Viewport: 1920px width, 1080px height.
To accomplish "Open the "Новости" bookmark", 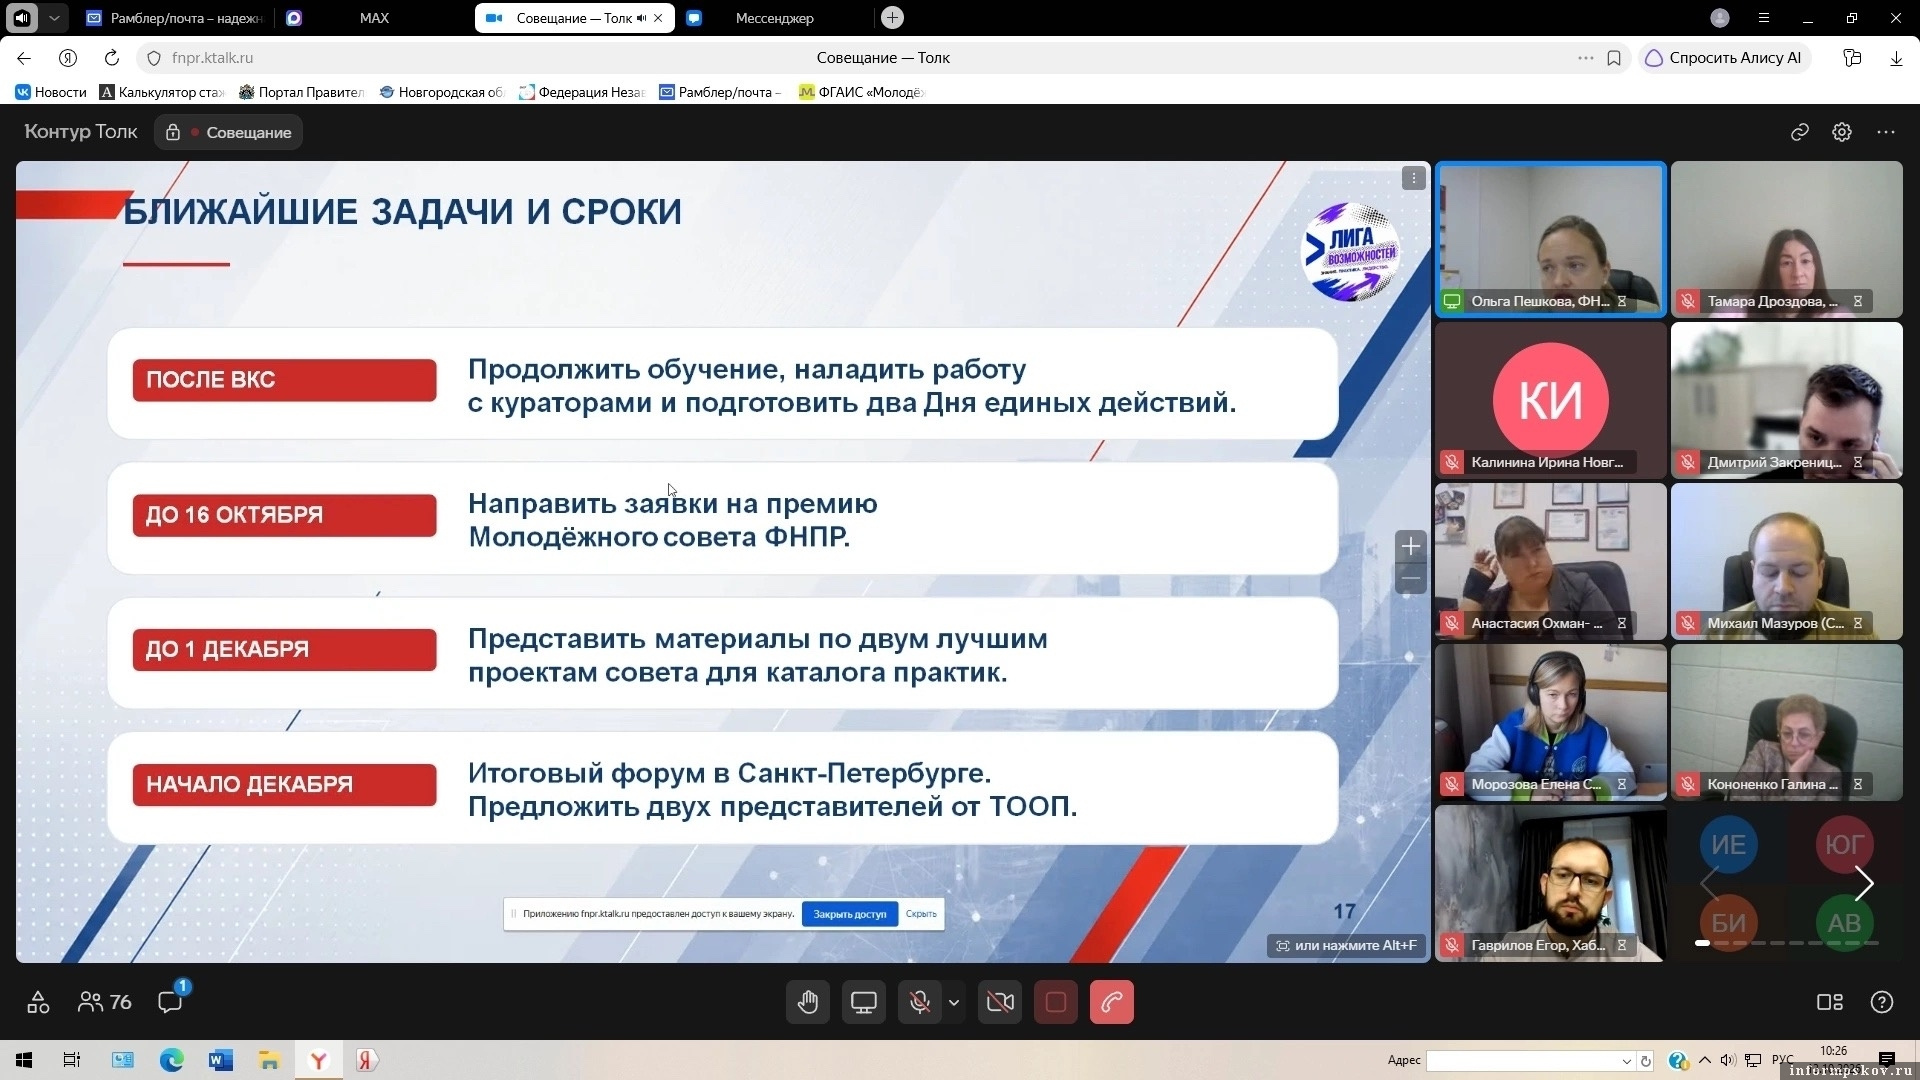I will pyautogui.click(x=51, y=92).
